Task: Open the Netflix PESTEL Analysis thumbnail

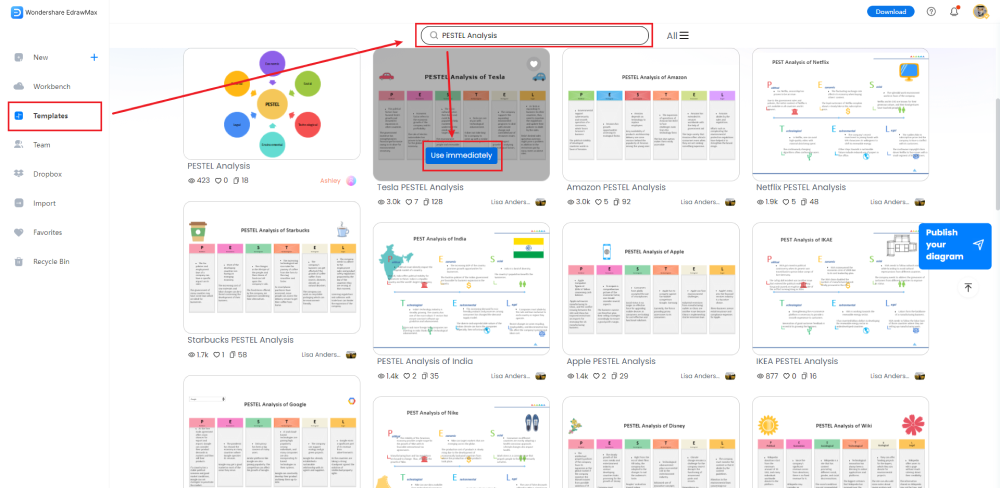Action: point(841,115)
